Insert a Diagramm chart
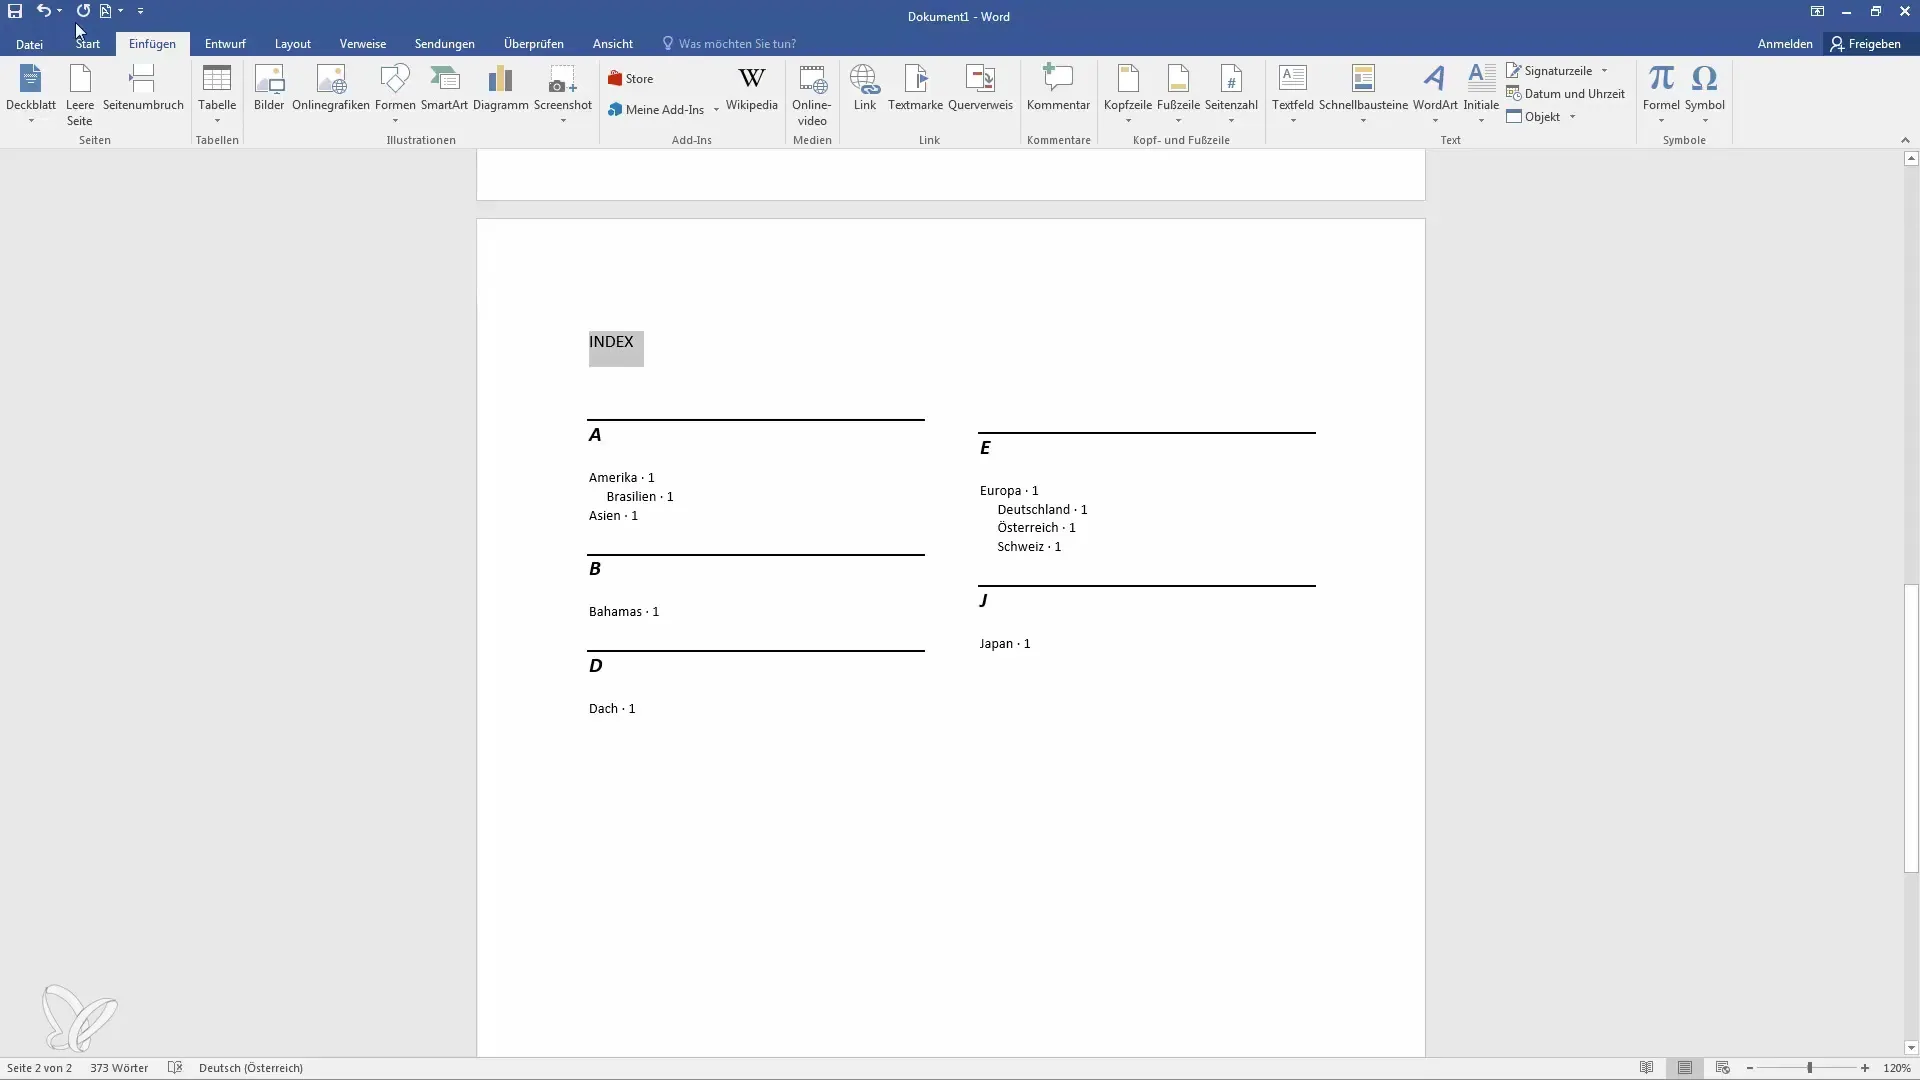Image resolution: width=1920 pixels, height=1080 pixels. click(500, 88)
